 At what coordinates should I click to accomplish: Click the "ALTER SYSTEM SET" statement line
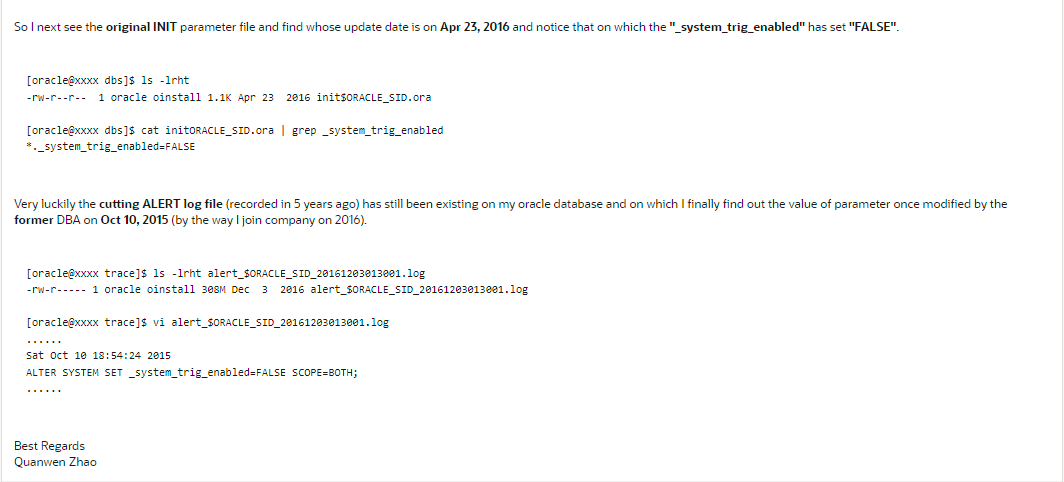(x=191, y=372)
